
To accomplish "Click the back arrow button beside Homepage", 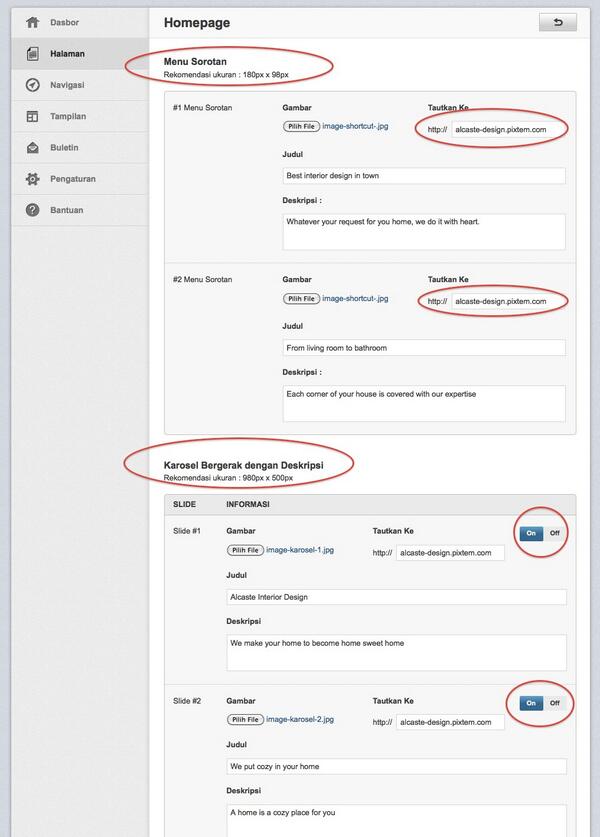I will [x=558, y=22].
